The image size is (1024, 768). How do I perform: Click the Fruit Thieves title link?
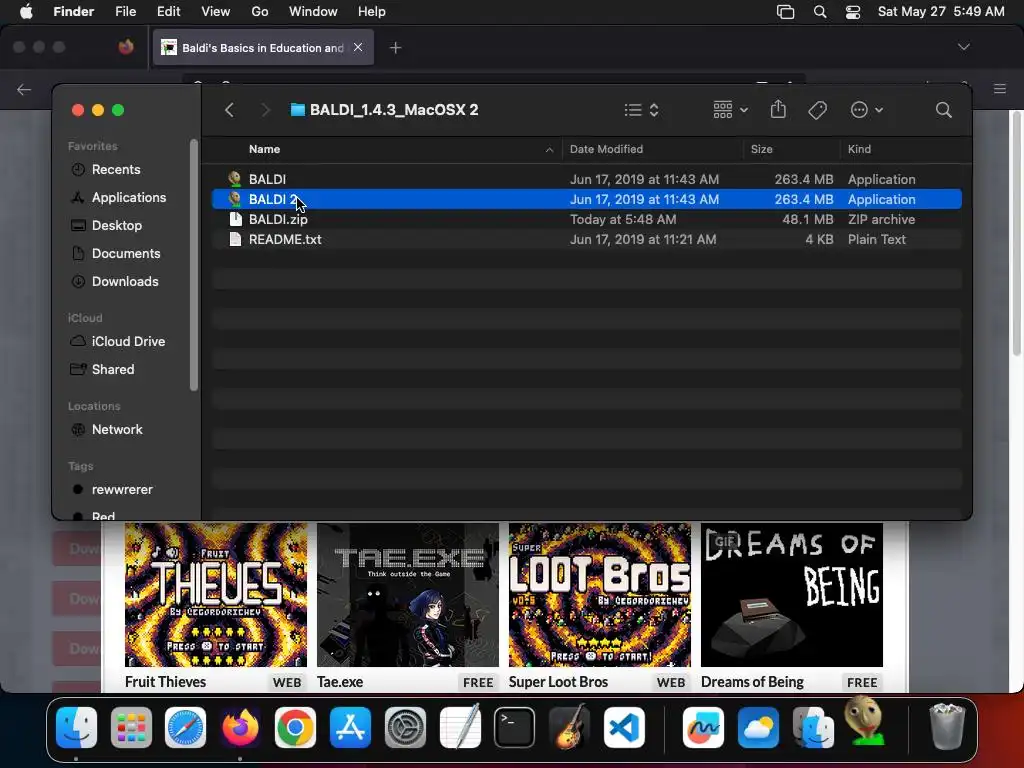pos(165,682)
